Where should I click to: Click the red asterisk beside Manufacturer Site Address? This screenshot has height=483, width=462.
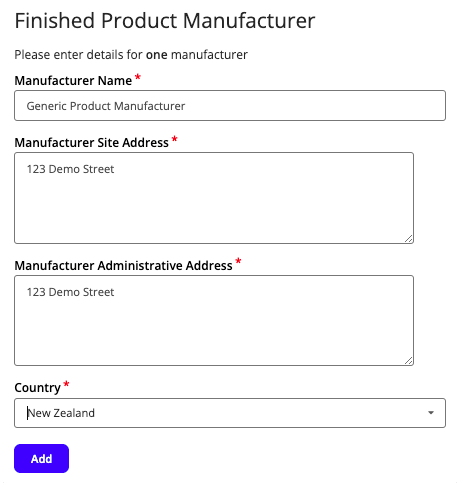click(174, 139)
